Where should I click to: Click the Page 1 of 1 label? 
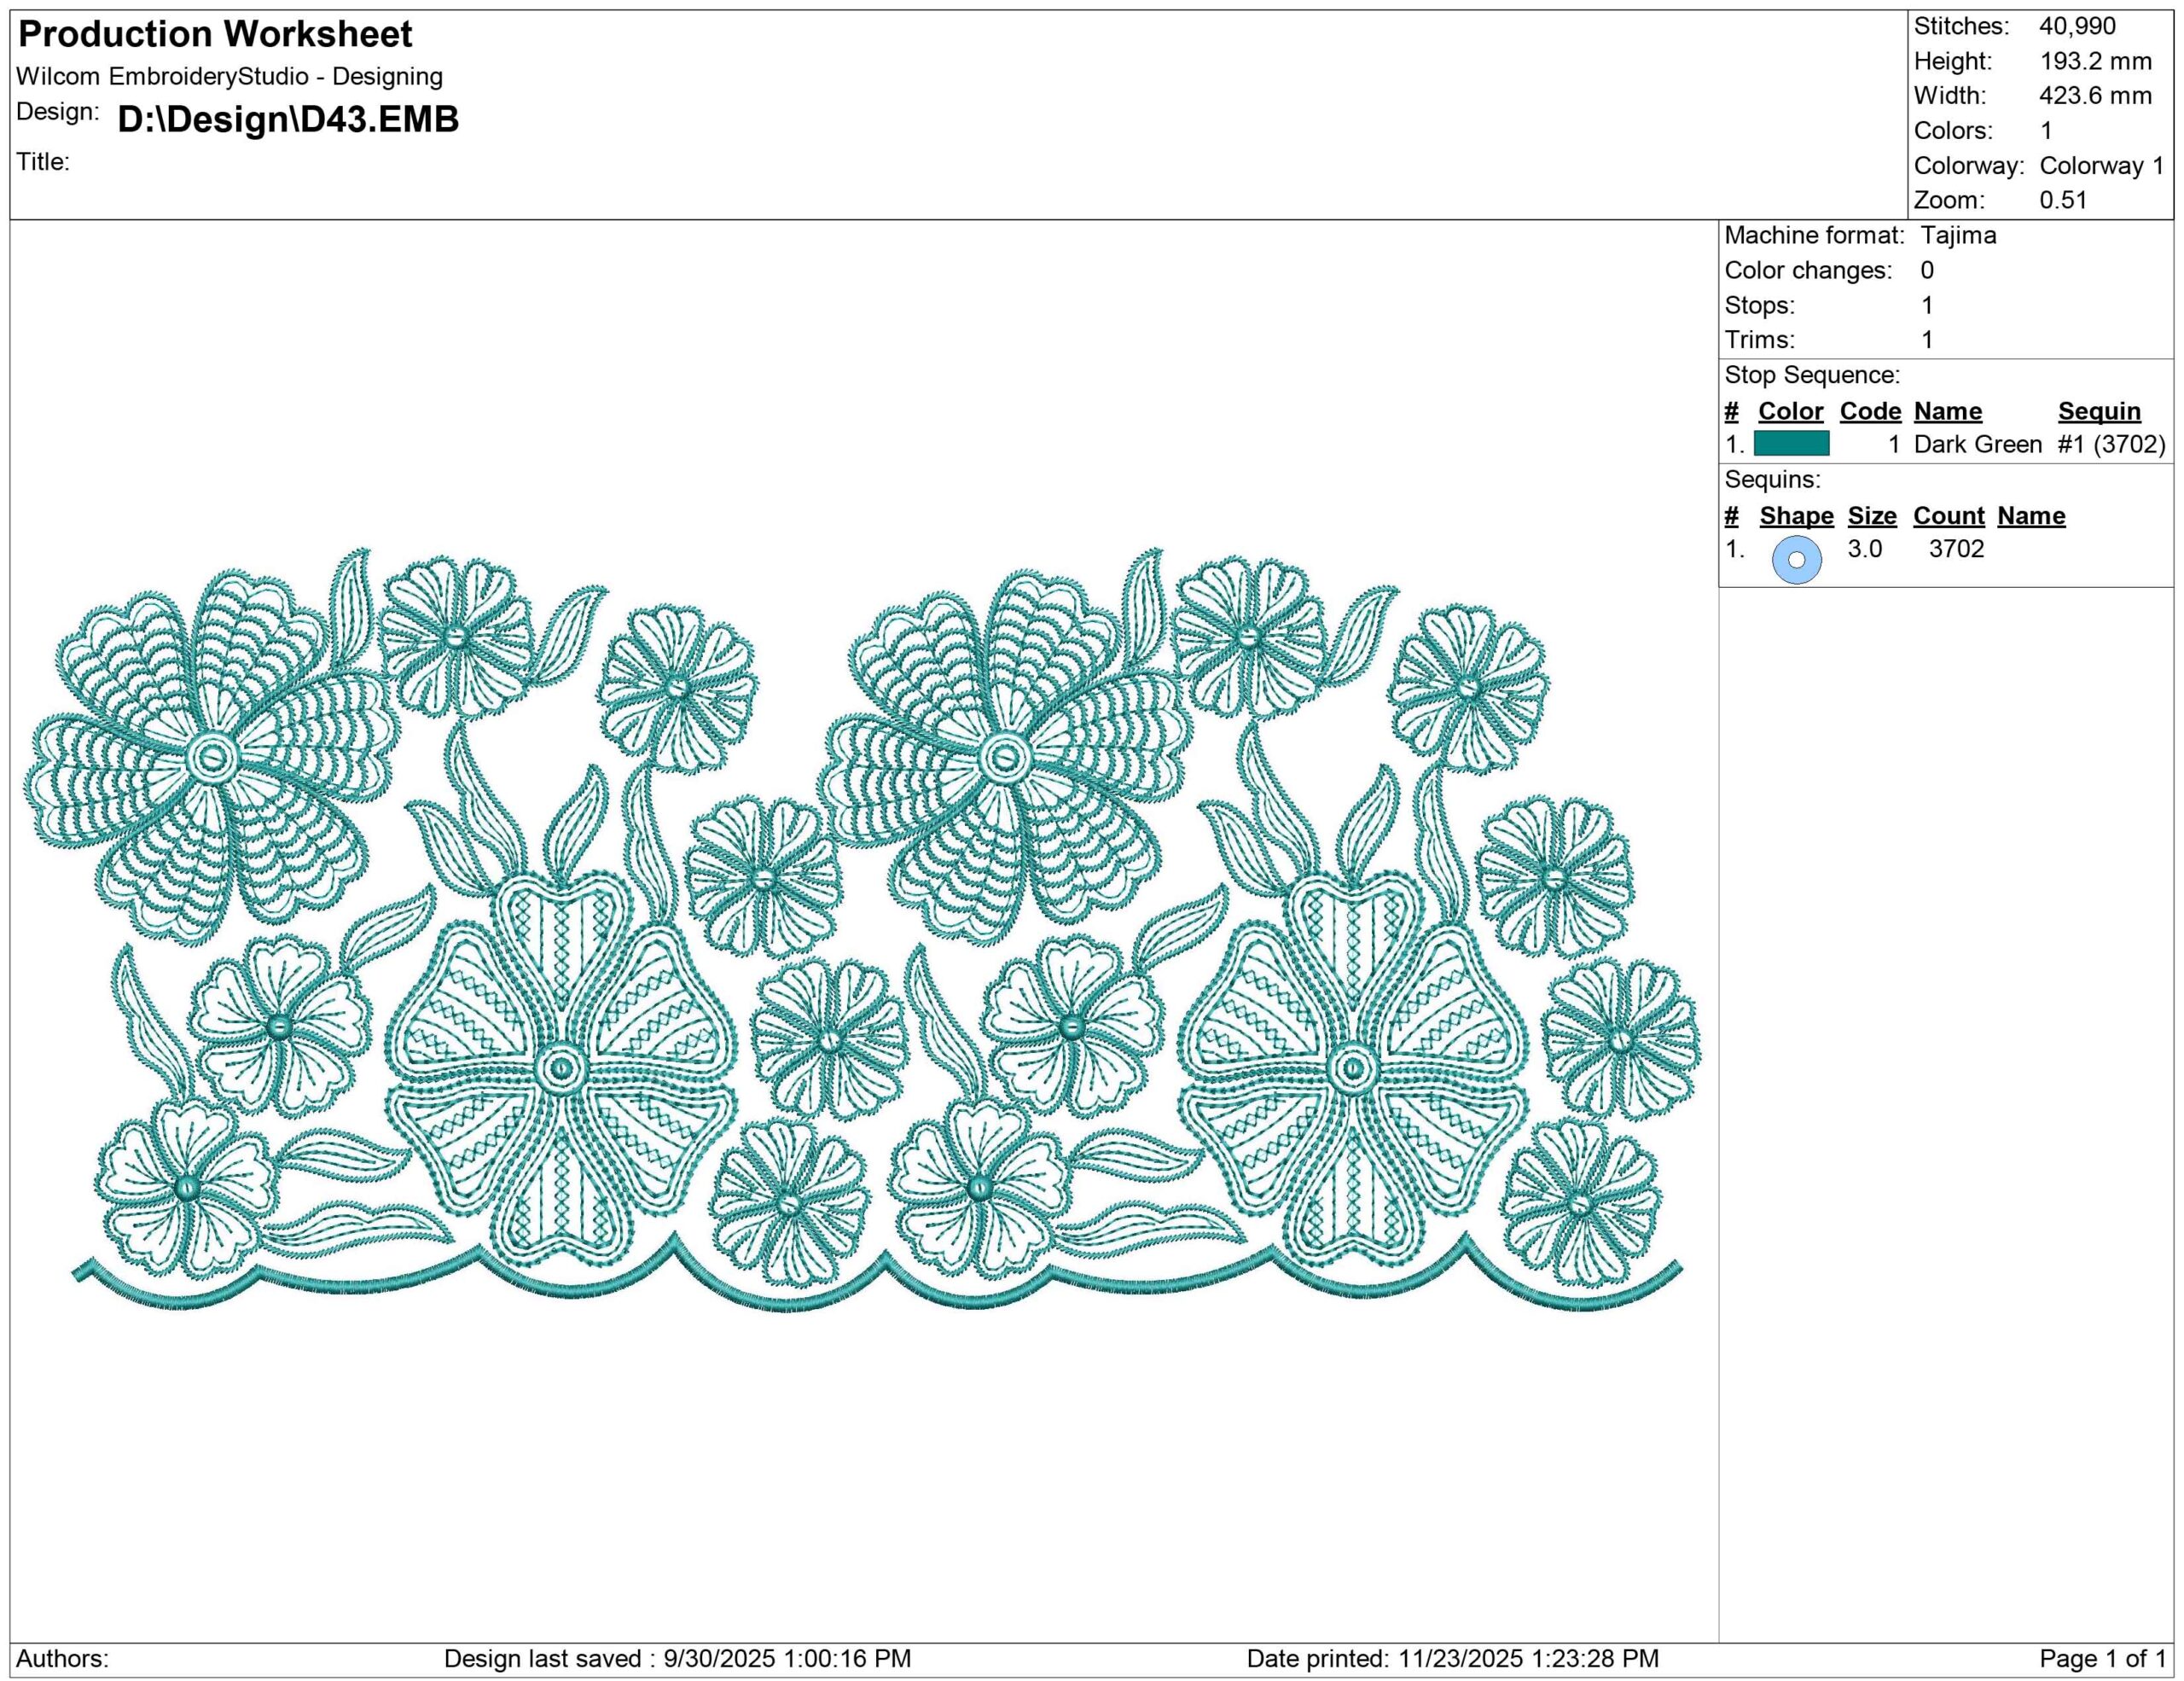point(2102,1659)
